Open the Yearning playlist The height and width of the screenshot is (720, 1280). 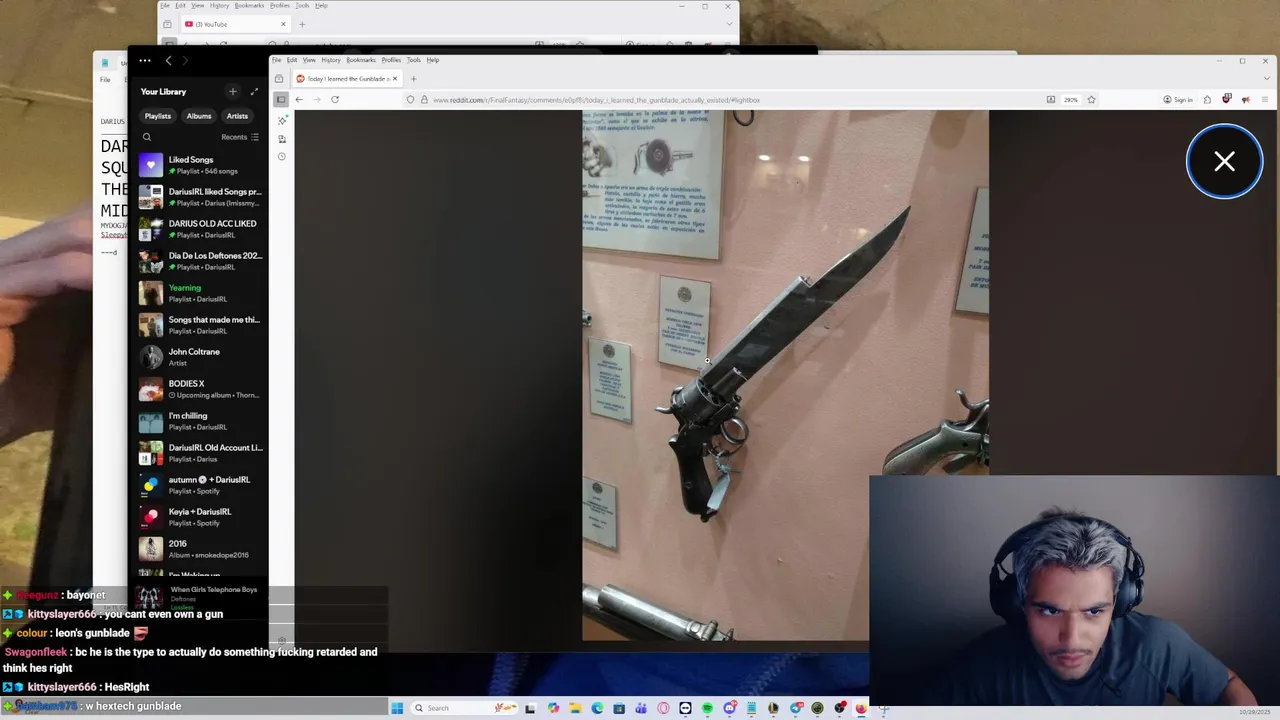[200, 293]
